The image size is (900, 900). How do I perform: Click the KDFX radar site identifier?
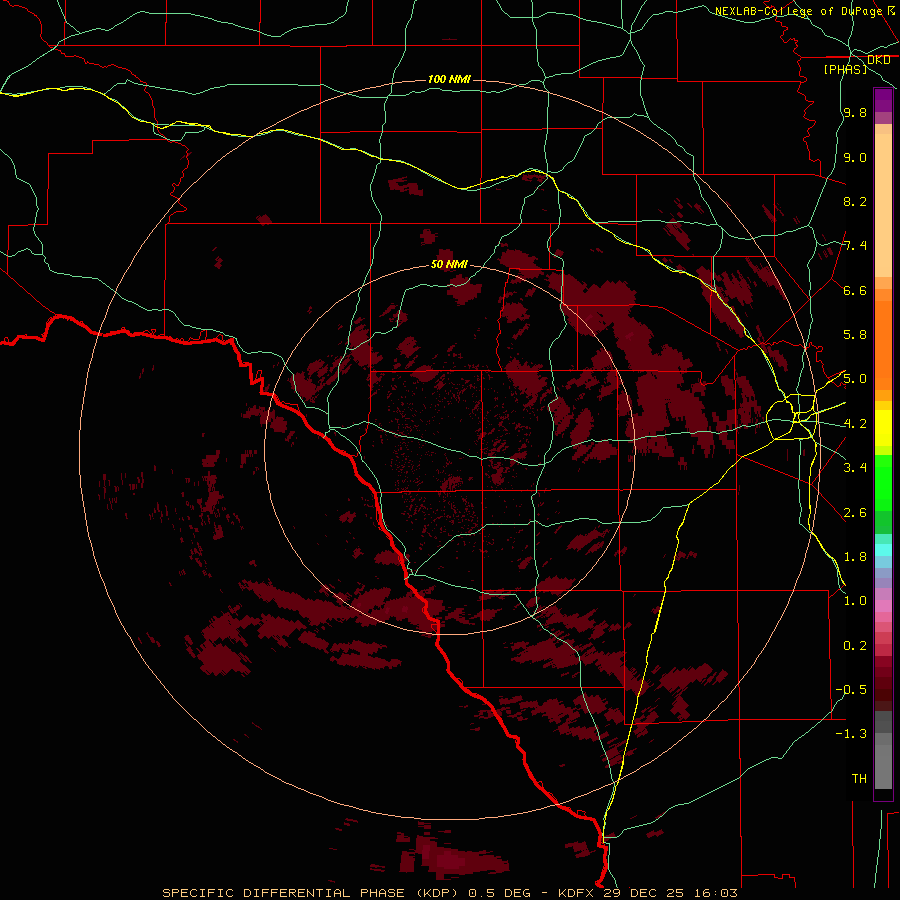pyautogui.click(x=578, y=893)
